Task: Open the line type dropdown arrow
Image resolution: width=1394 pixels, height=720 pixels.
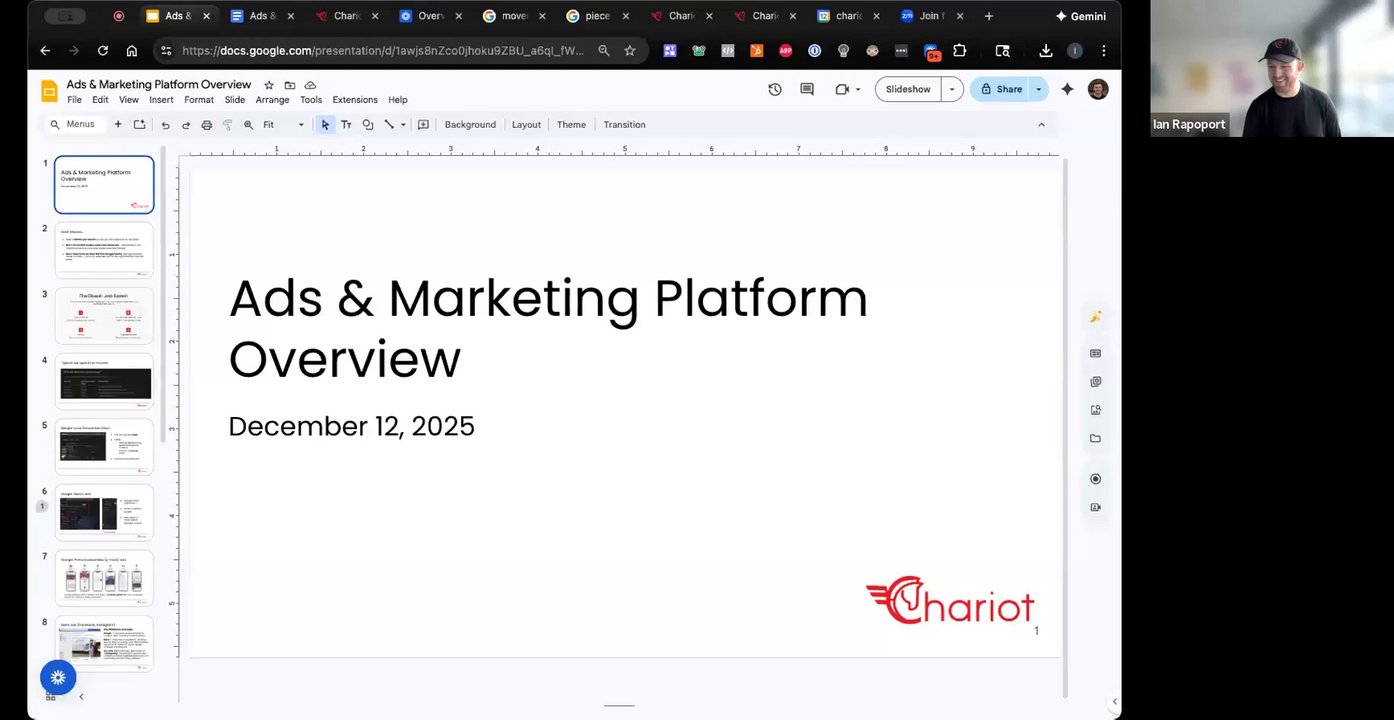Action: (x=403, y=125)
